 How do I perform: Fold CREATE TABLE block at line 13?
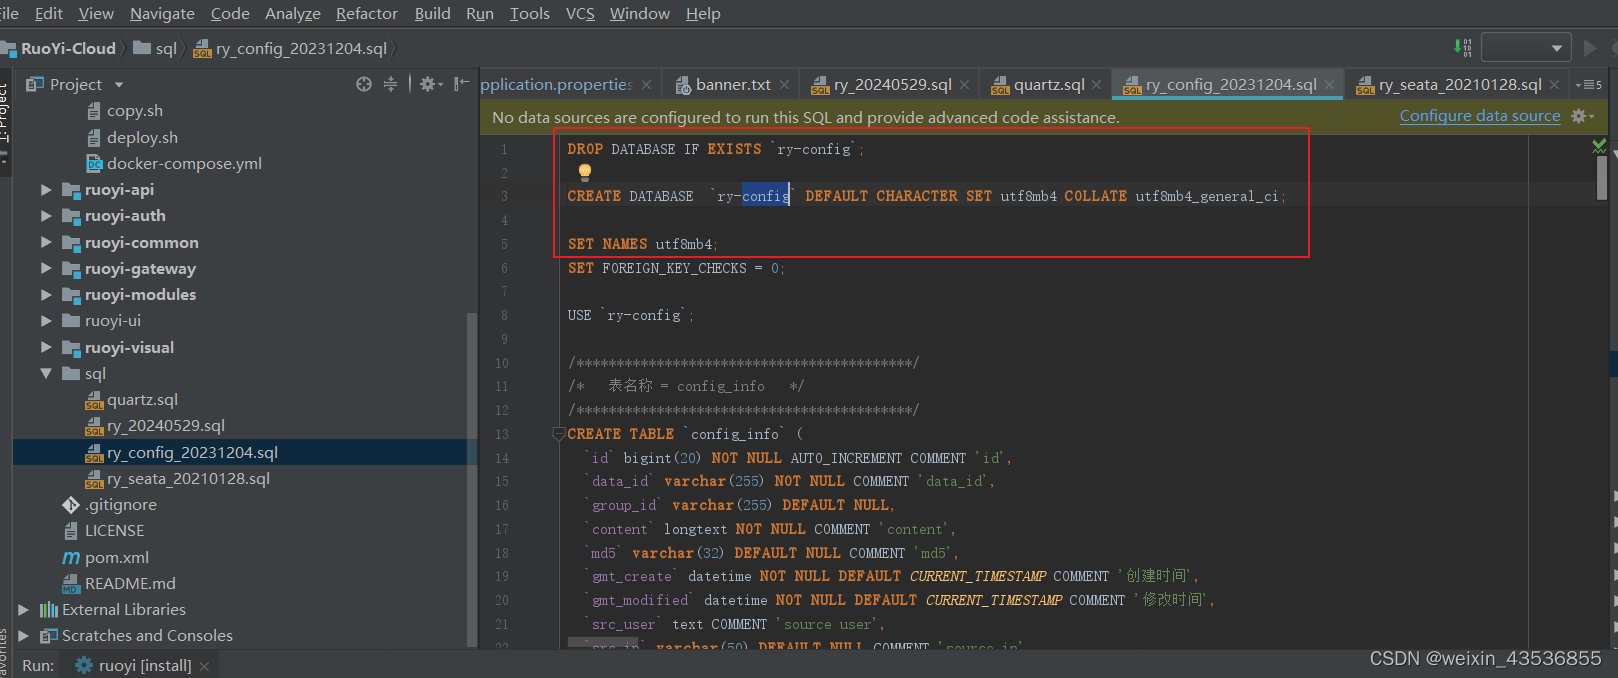559,434
